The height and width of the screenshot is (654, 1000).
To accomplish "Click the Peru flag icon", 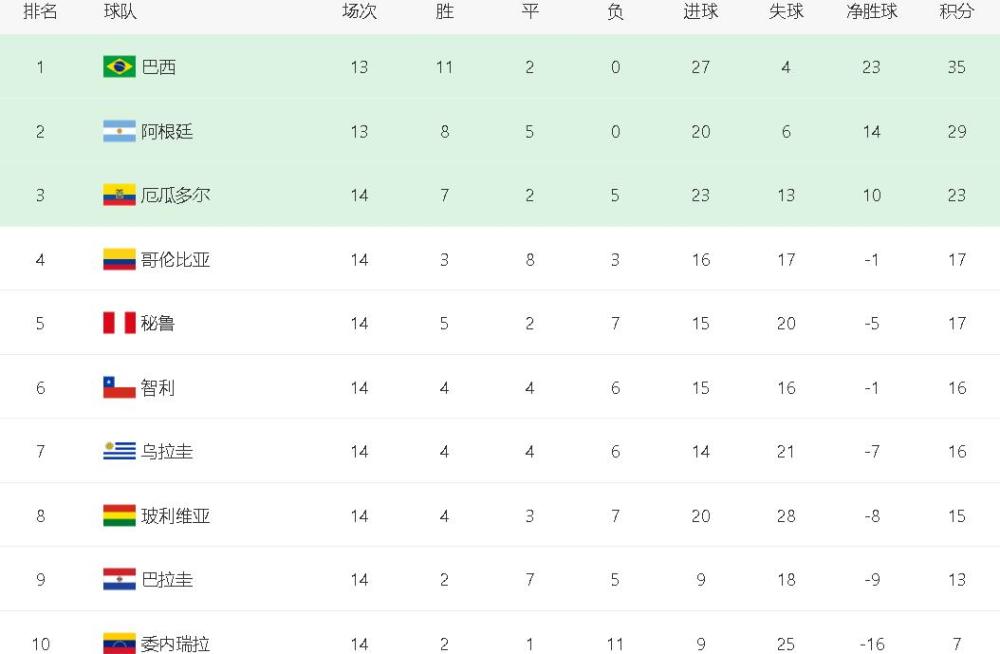I will pyautogui.click(x=119, y=323).
